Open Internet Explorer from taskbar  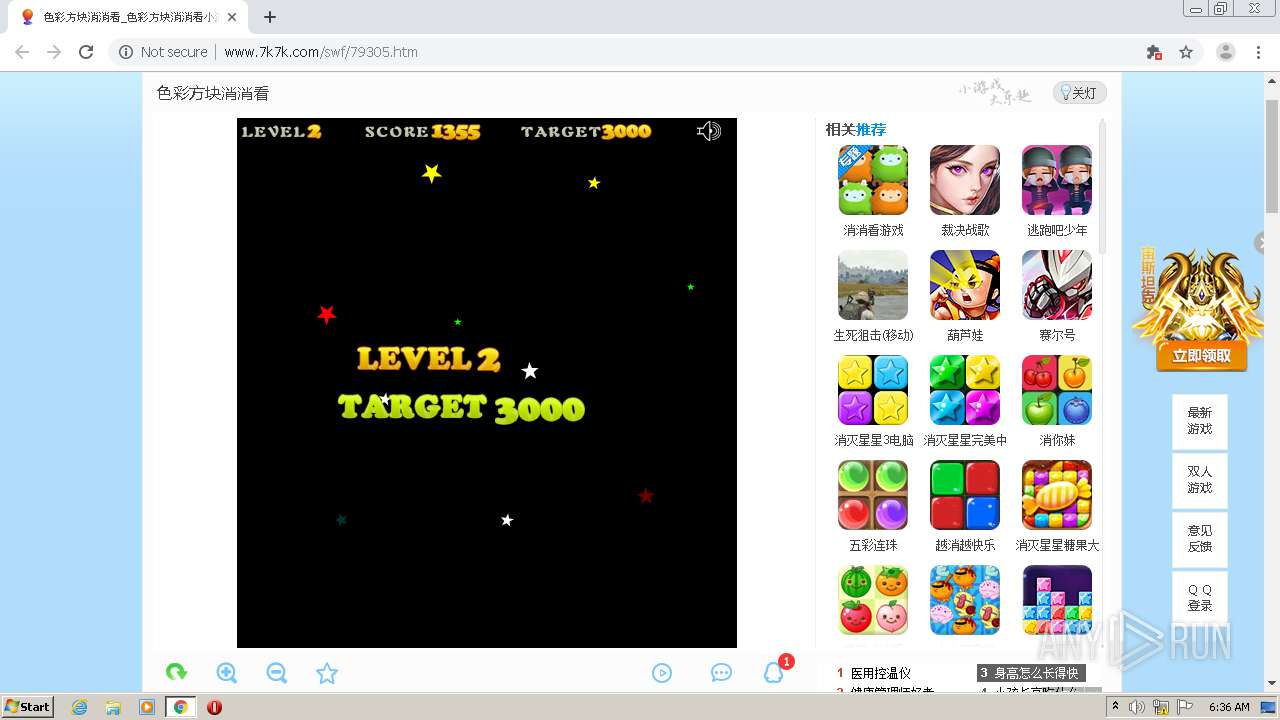pyautogui.click(x=80, y=707)
